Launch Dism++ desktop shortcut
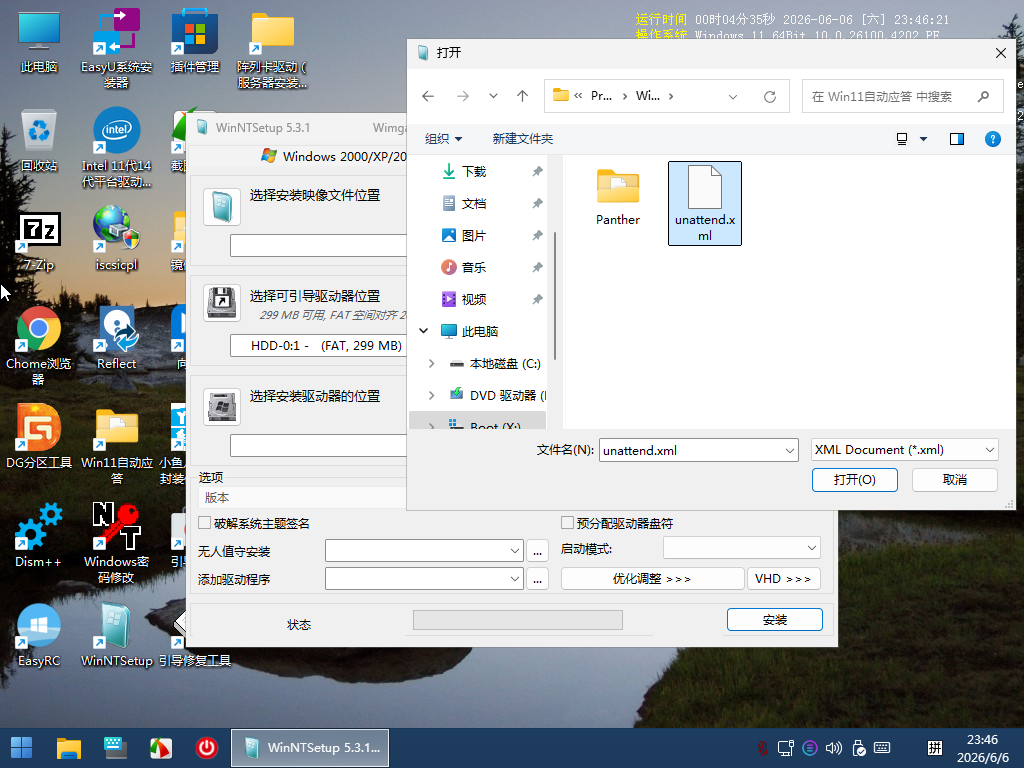This screenshot has width=1024, height=768. [x=39, y=536]
